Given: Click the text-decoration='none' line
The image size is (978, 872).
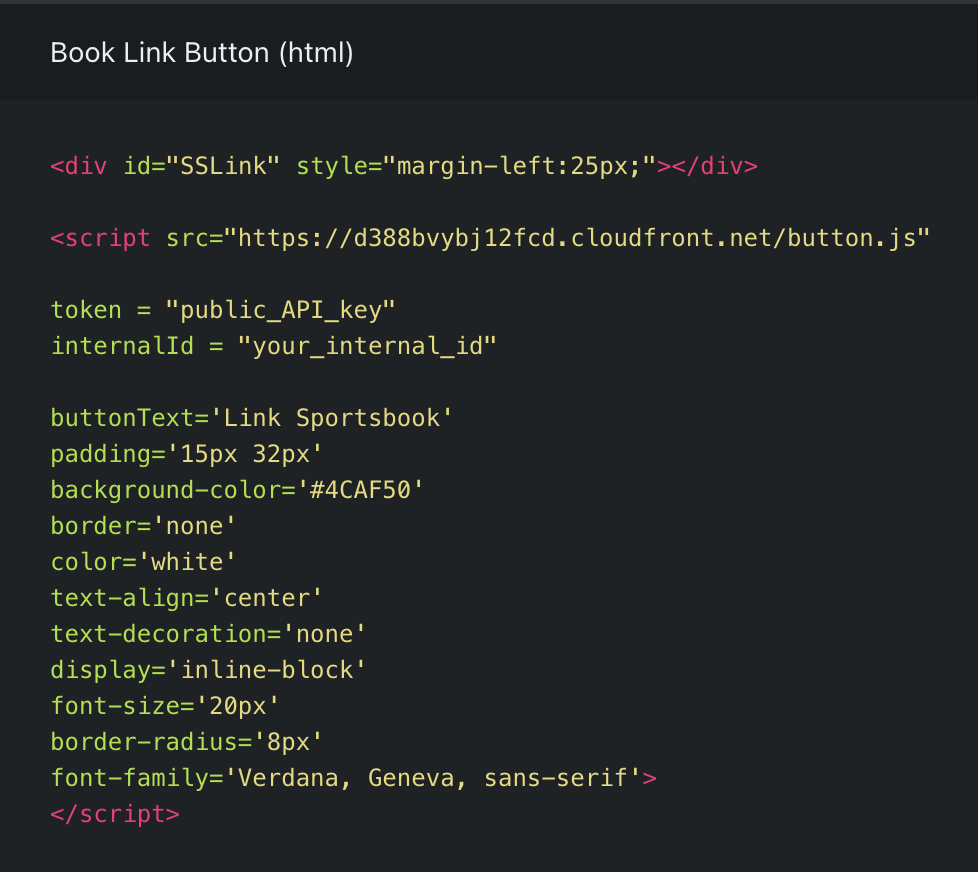Looking at the screenshot, I should [208, 634].
